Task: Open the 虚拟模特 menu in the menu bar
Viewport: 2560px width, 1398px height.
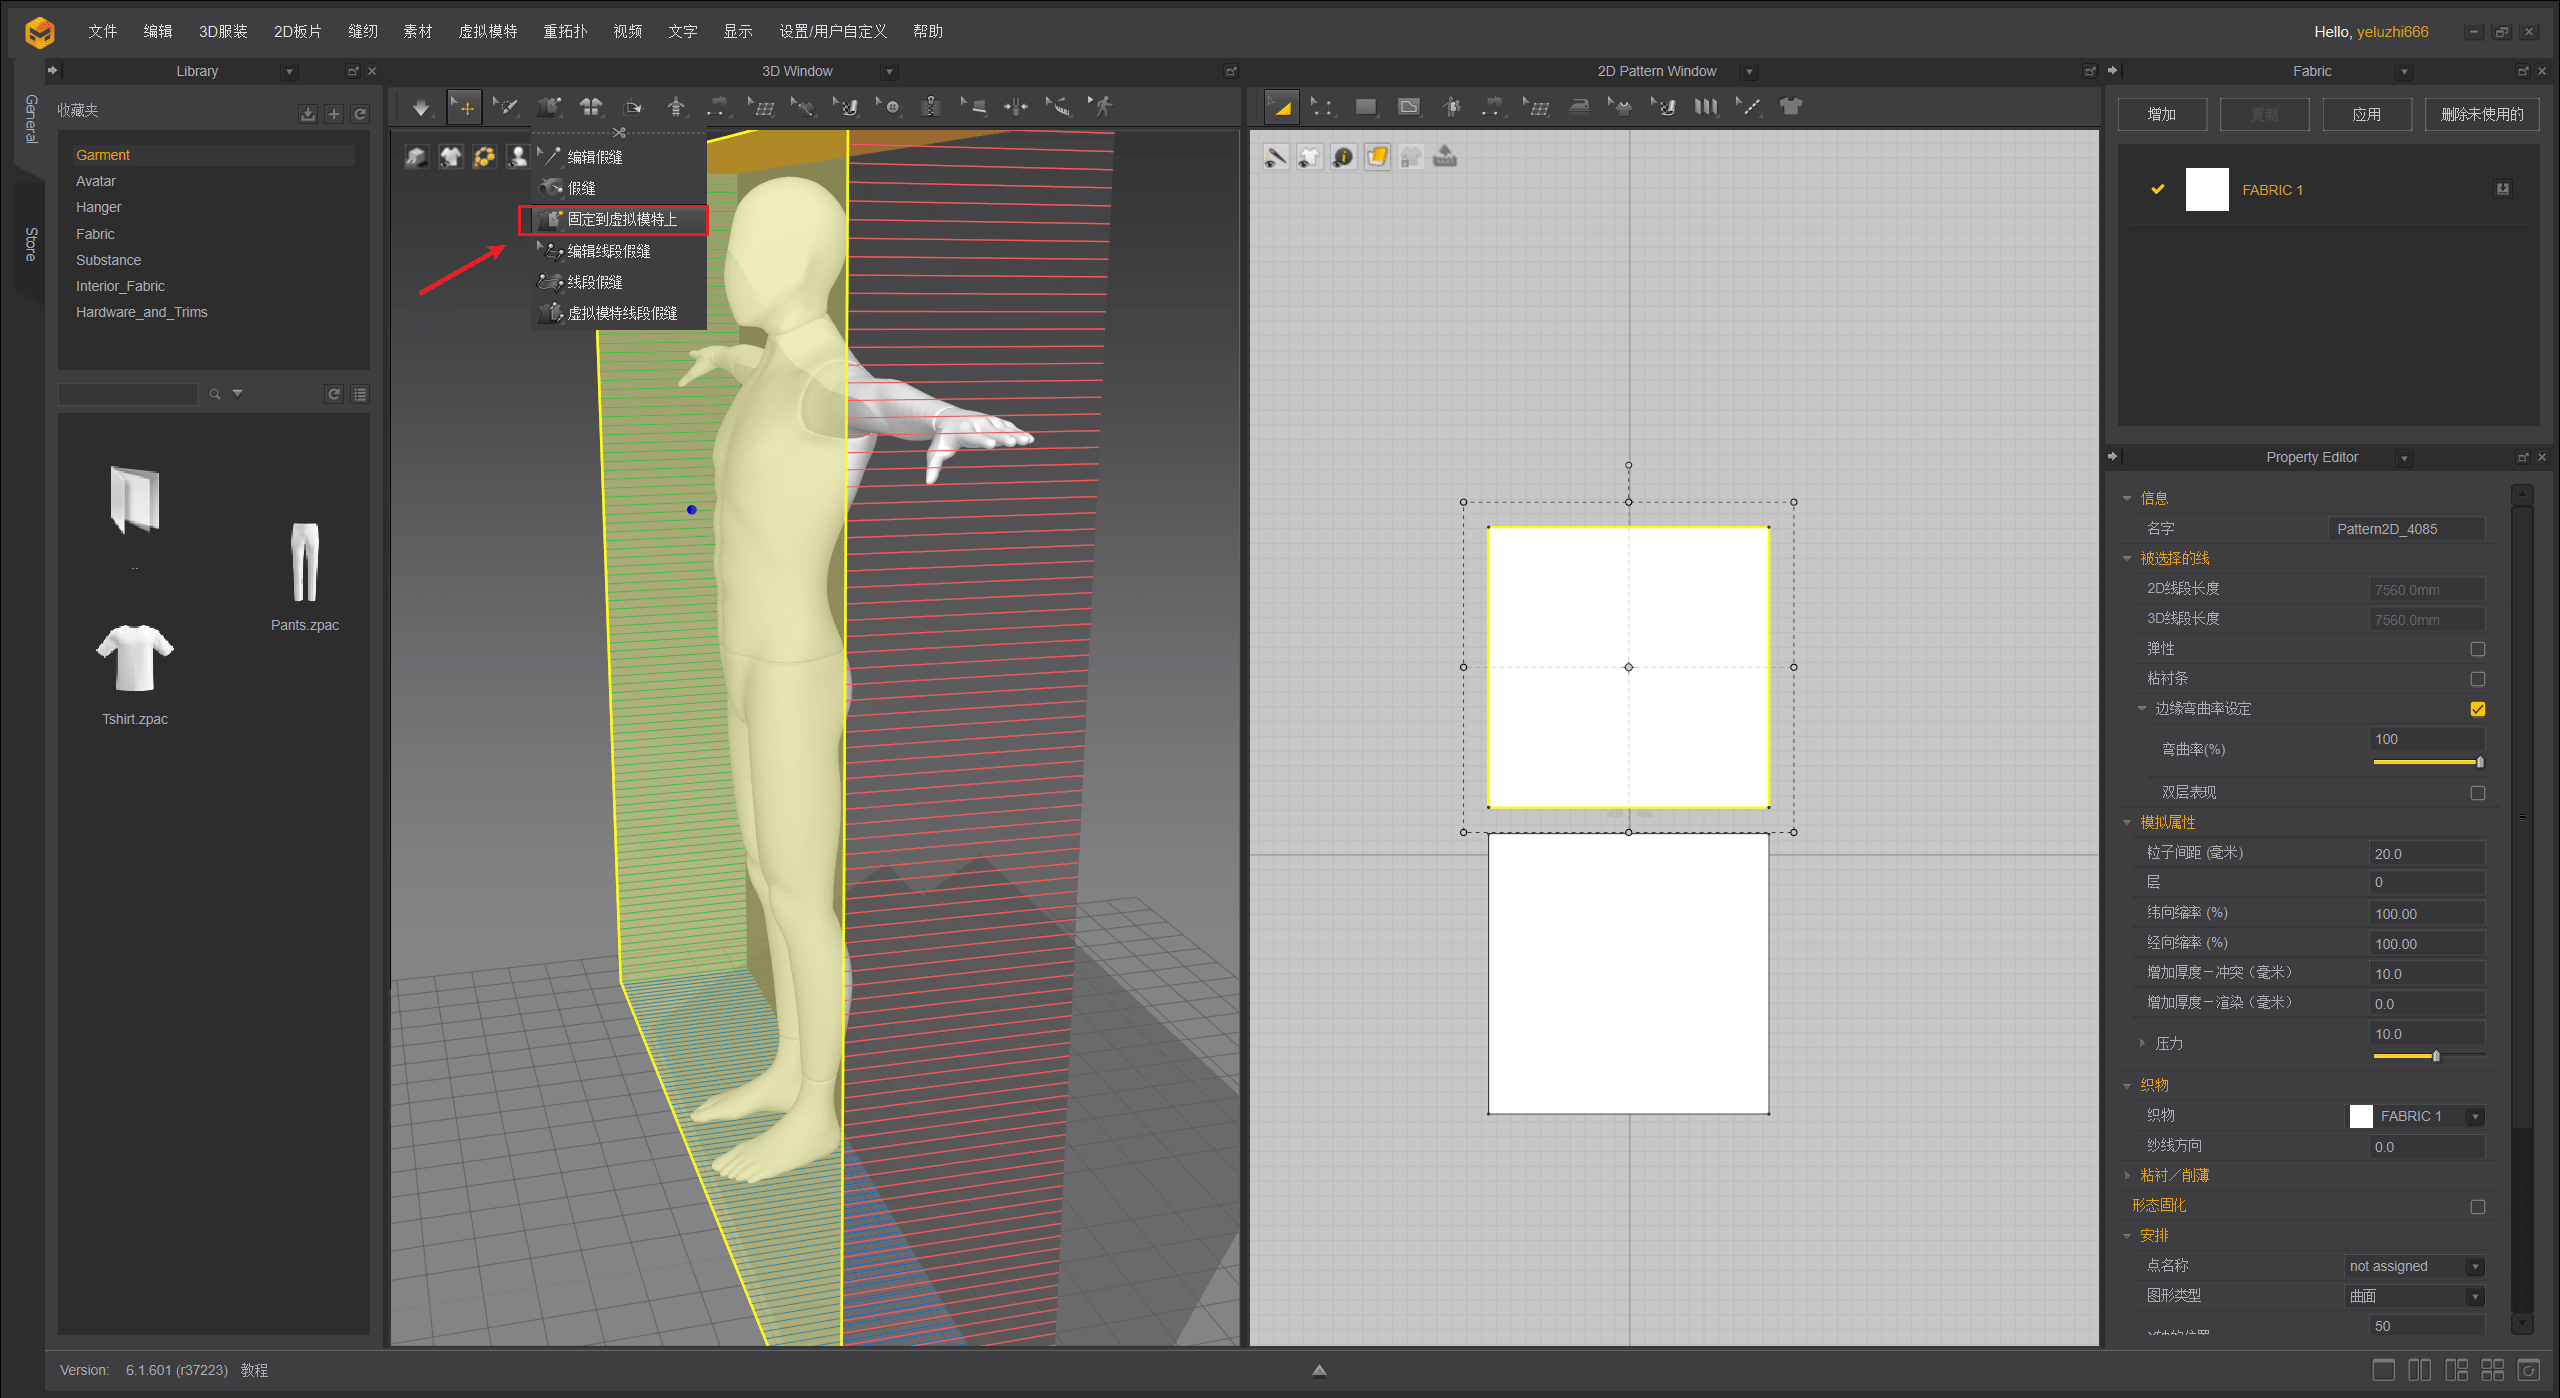Action: point(487,31)
